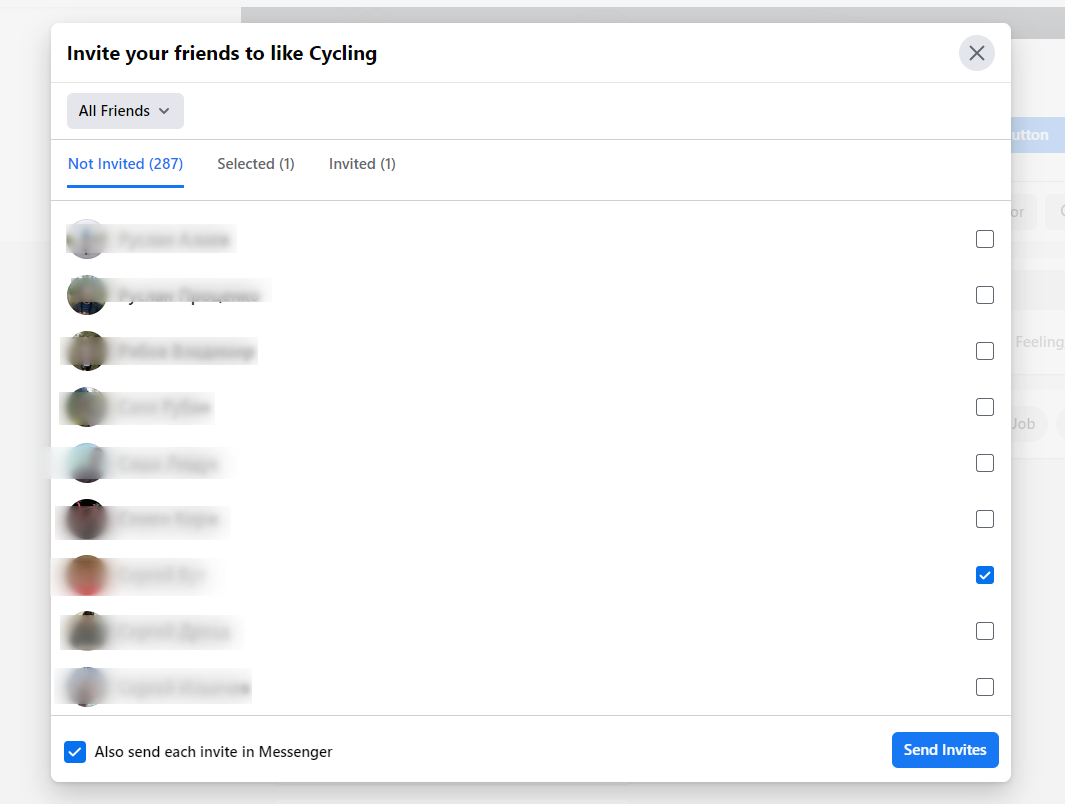The image size is (1065, 804).
Task: Check the last visible friend's checkbox
Action: 985,687
